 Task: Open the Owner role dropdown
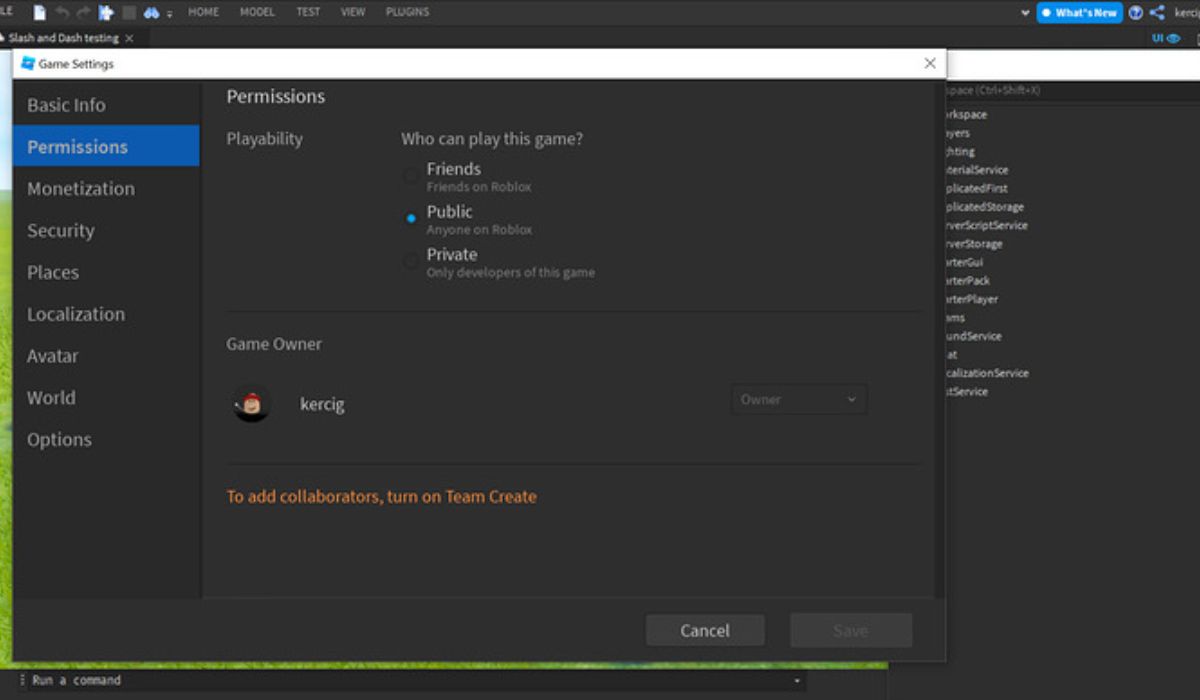click(798, 400)
